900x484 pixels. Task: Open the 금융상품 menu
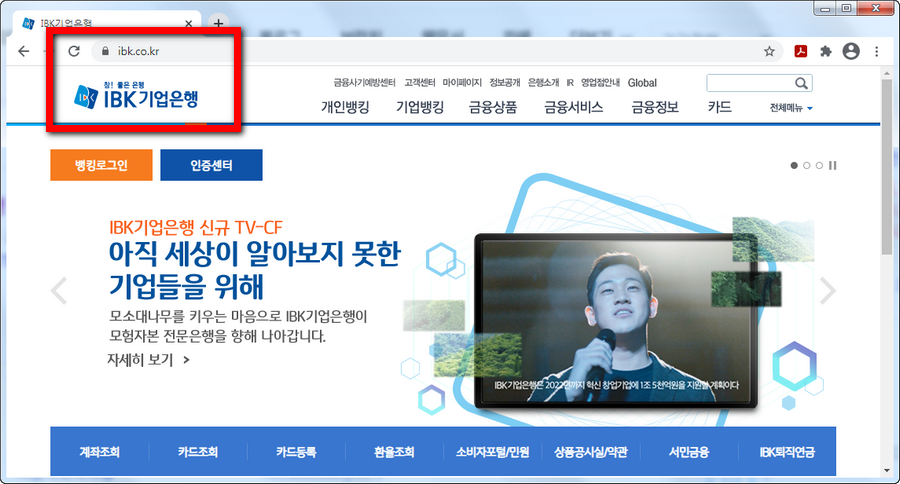click(x=492, y=107)
